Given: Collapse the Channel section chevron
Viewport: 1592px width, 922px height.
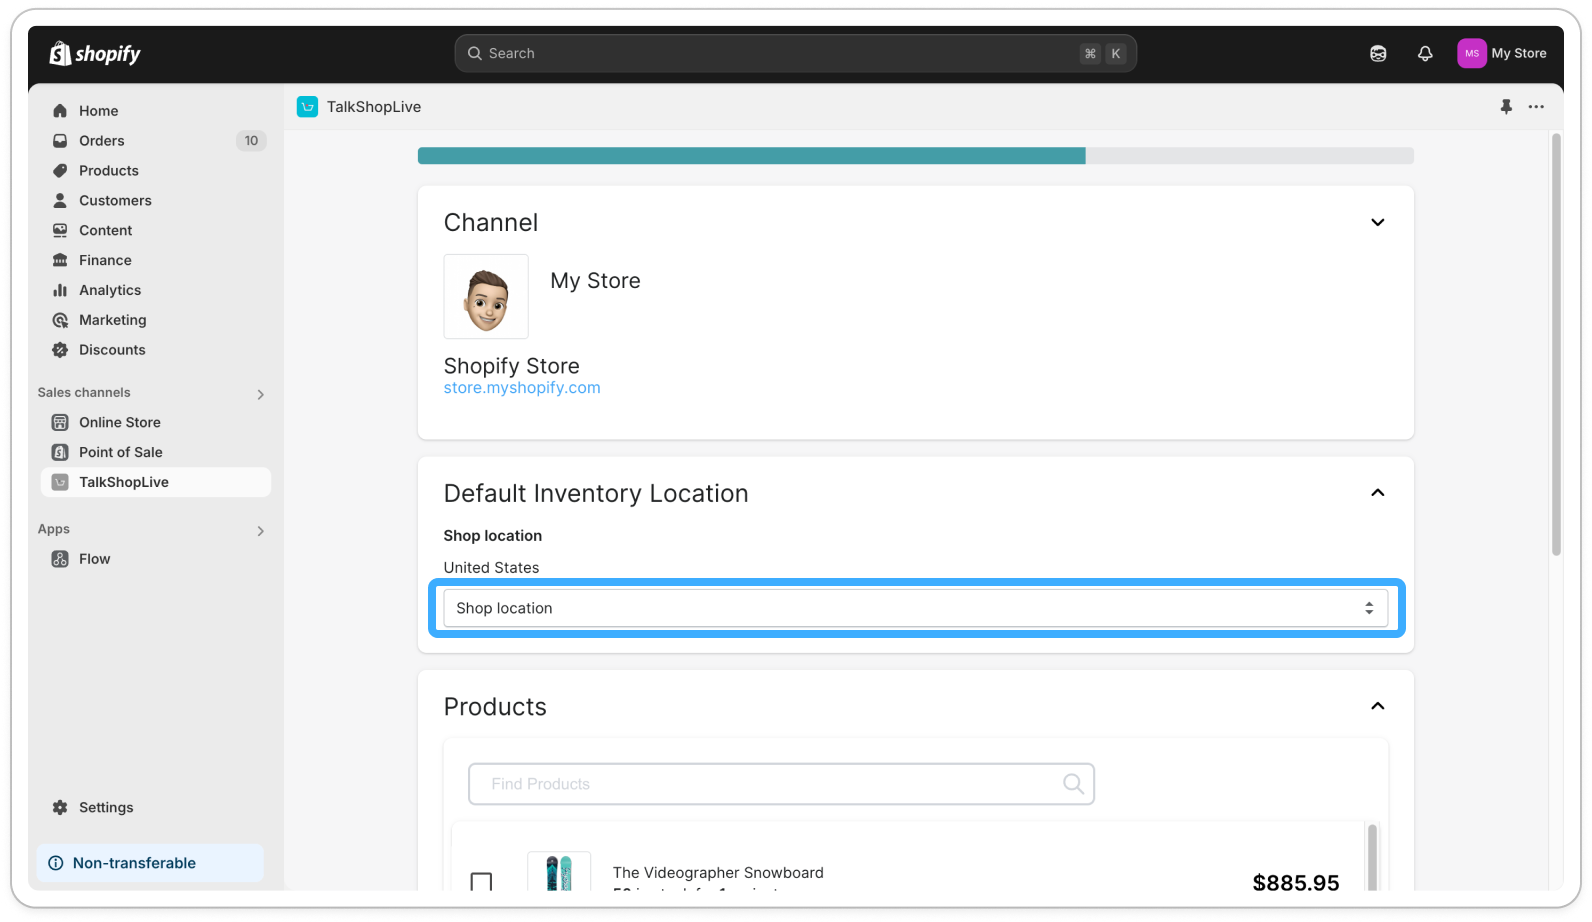Looking at the screenshot, I should tap(1377, 222).
